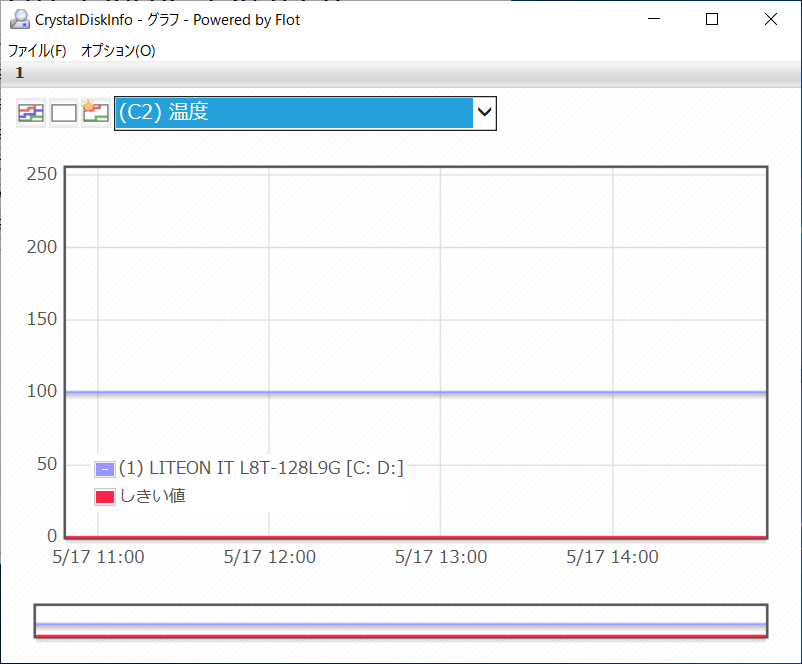The image size is (802, 664).
Task: Click the 5/17 11:00 axis label
Action: (98, 557)
